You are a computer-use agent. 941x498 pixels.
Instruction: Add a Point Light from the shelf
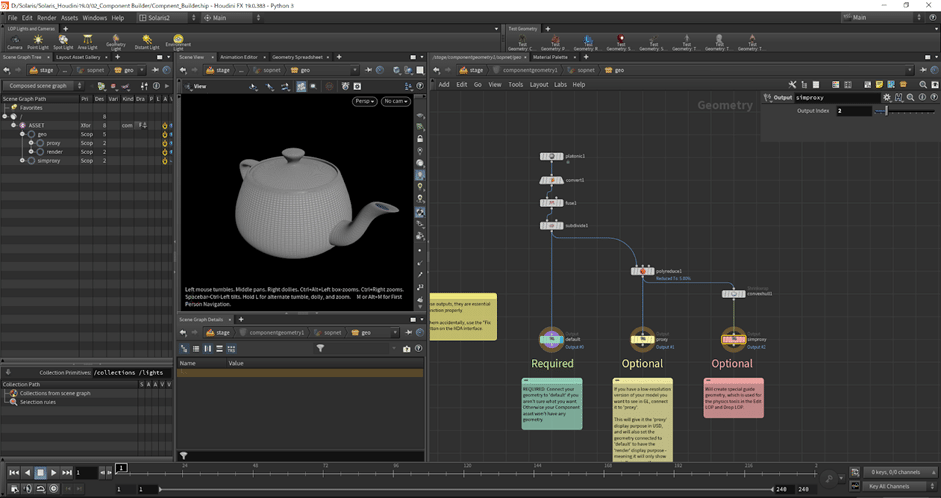(38, 41)
